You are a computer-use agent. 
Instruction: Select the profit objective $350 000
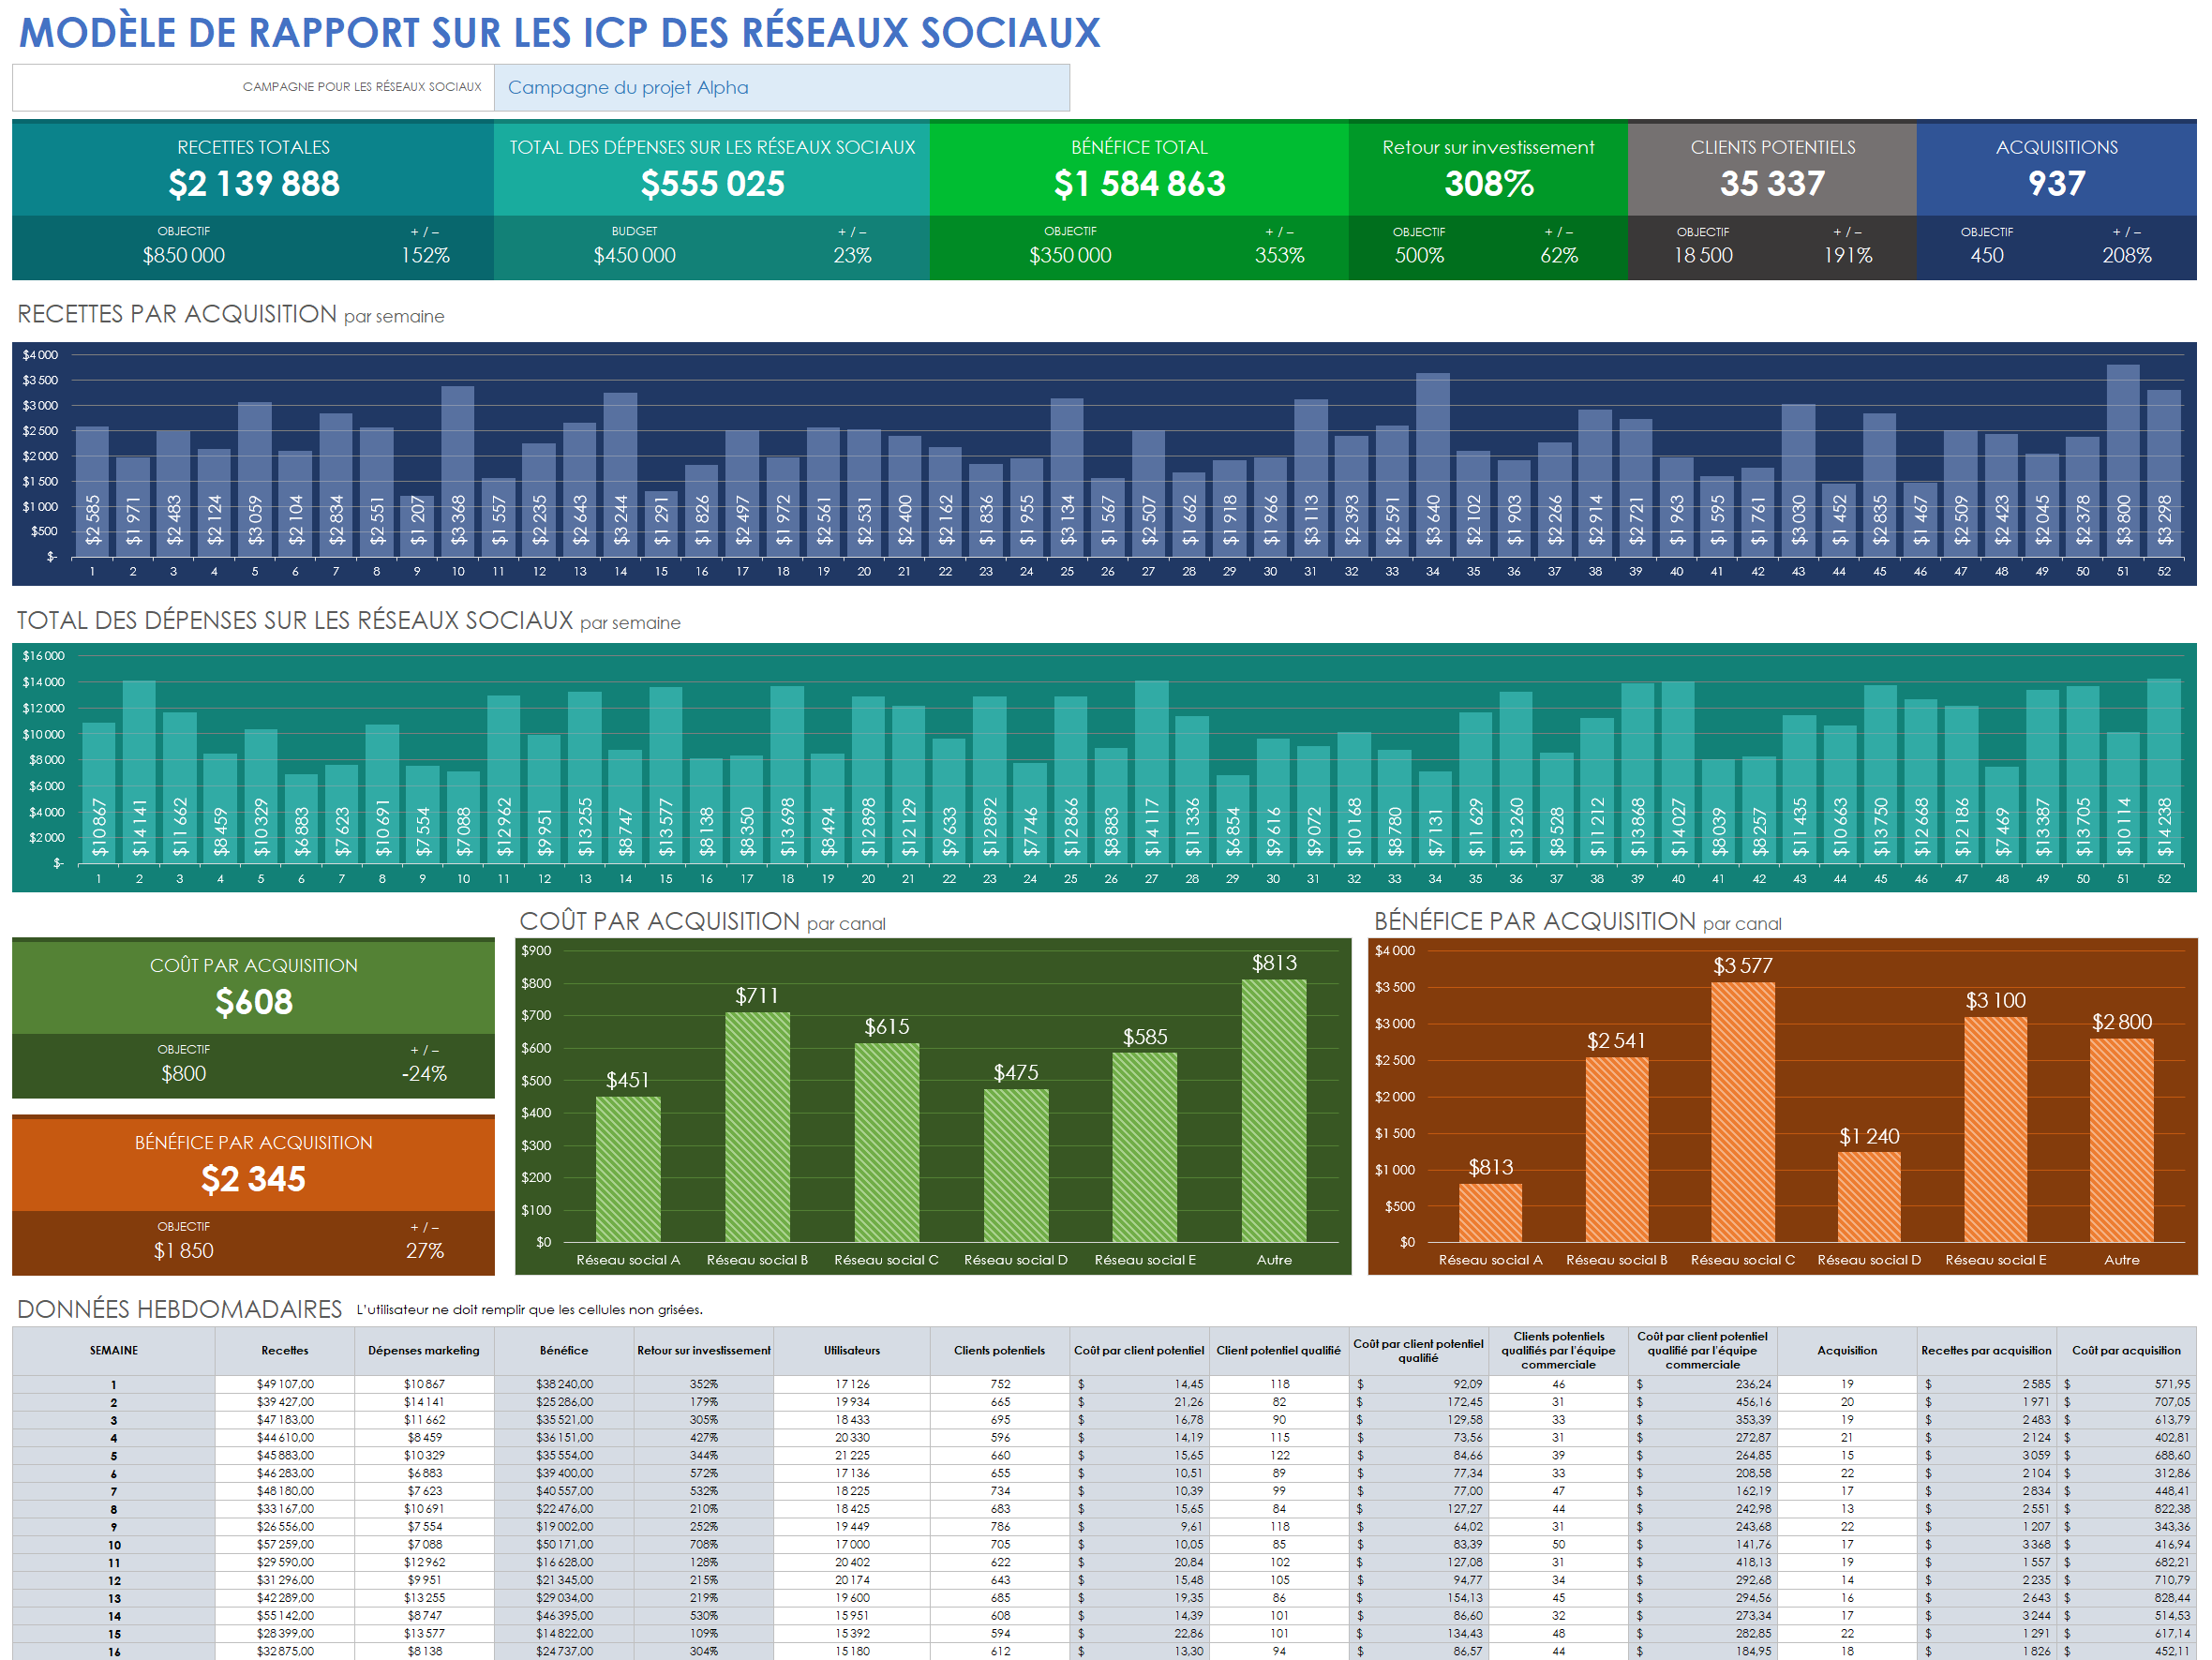(x=1070, y=256)
